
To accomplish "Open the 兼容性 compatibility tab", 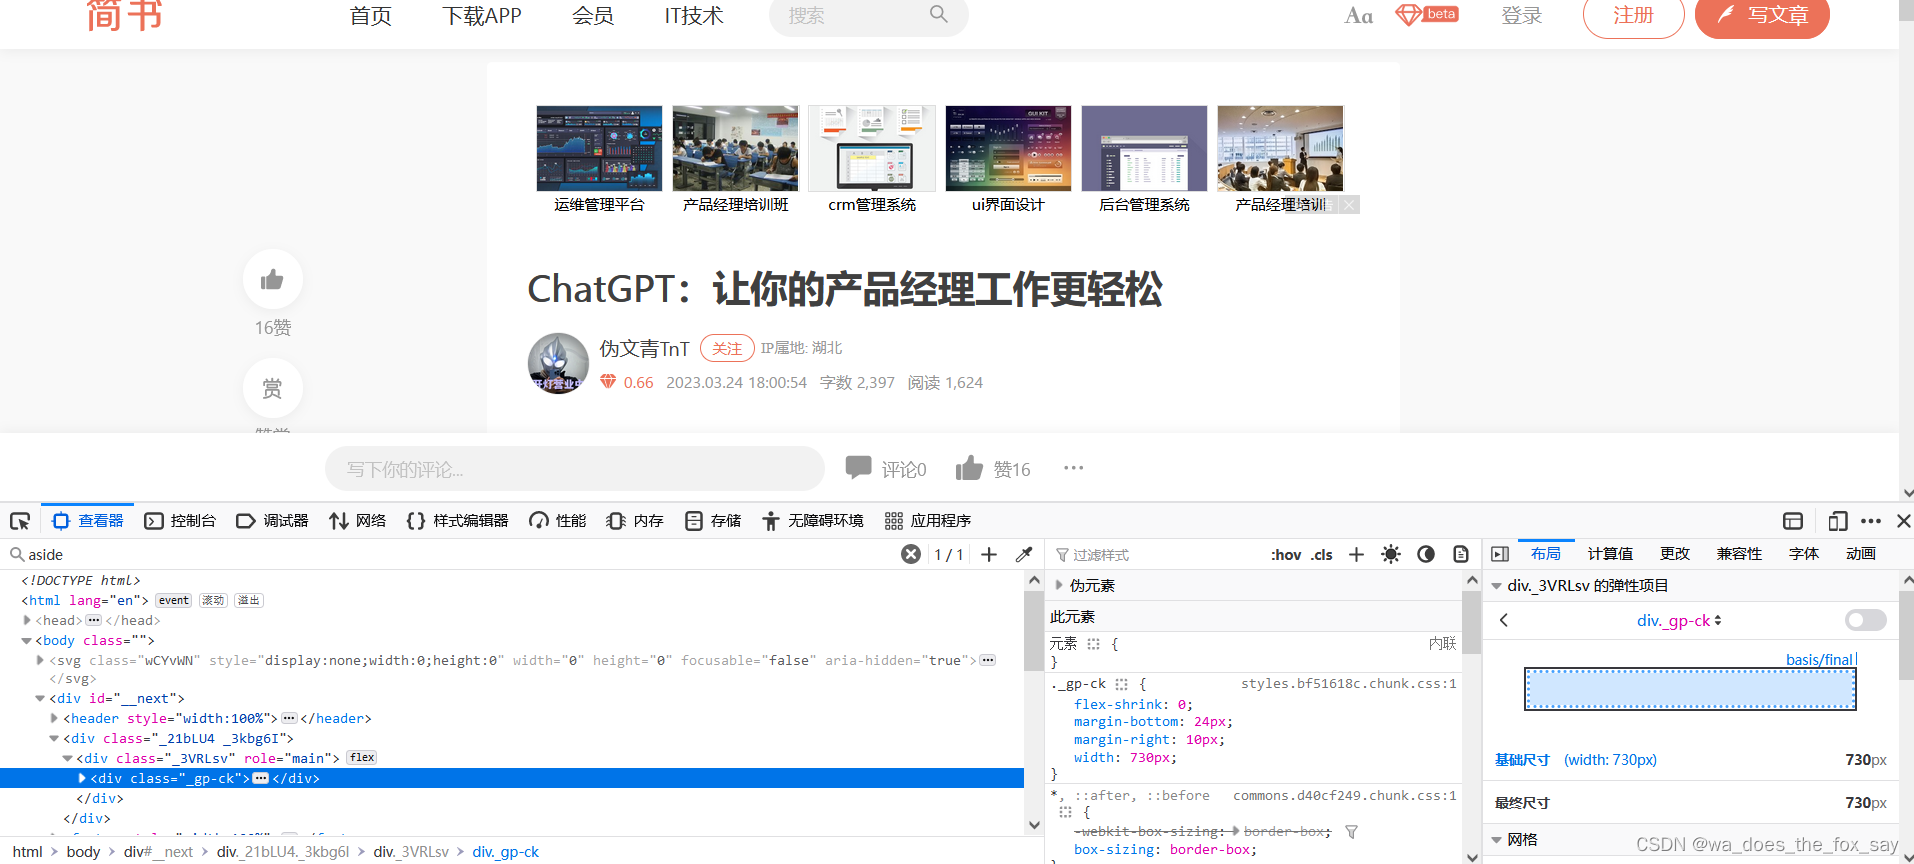I will [1739, 554].
